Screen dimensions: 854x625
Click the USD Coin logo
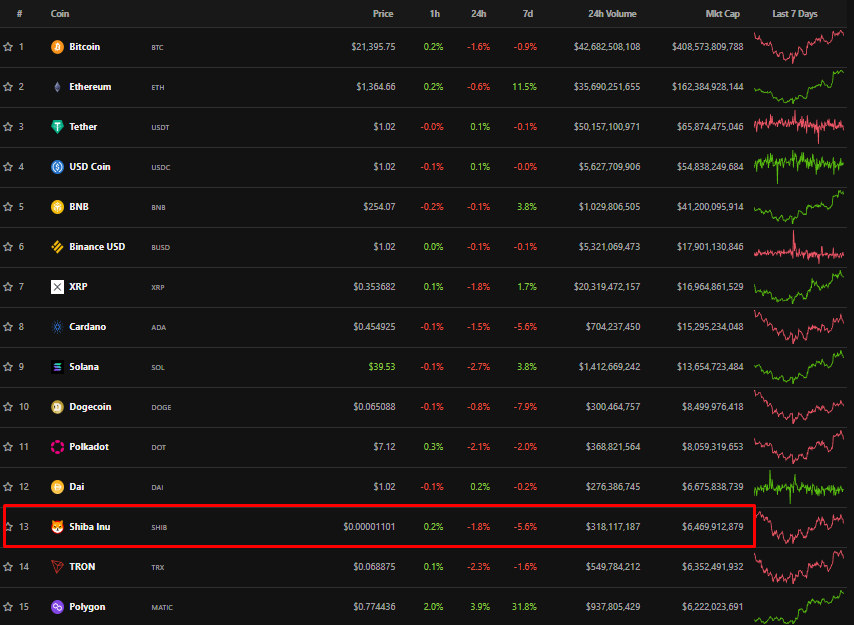pos(57,167)
